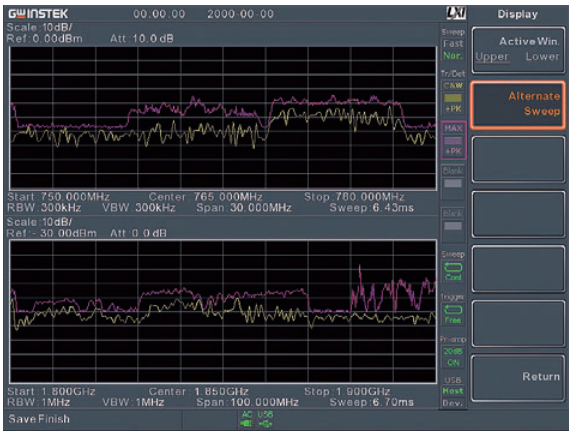
Task: Click the upper window Stop 780.000MHz value
Action: [x=370, y=197]
